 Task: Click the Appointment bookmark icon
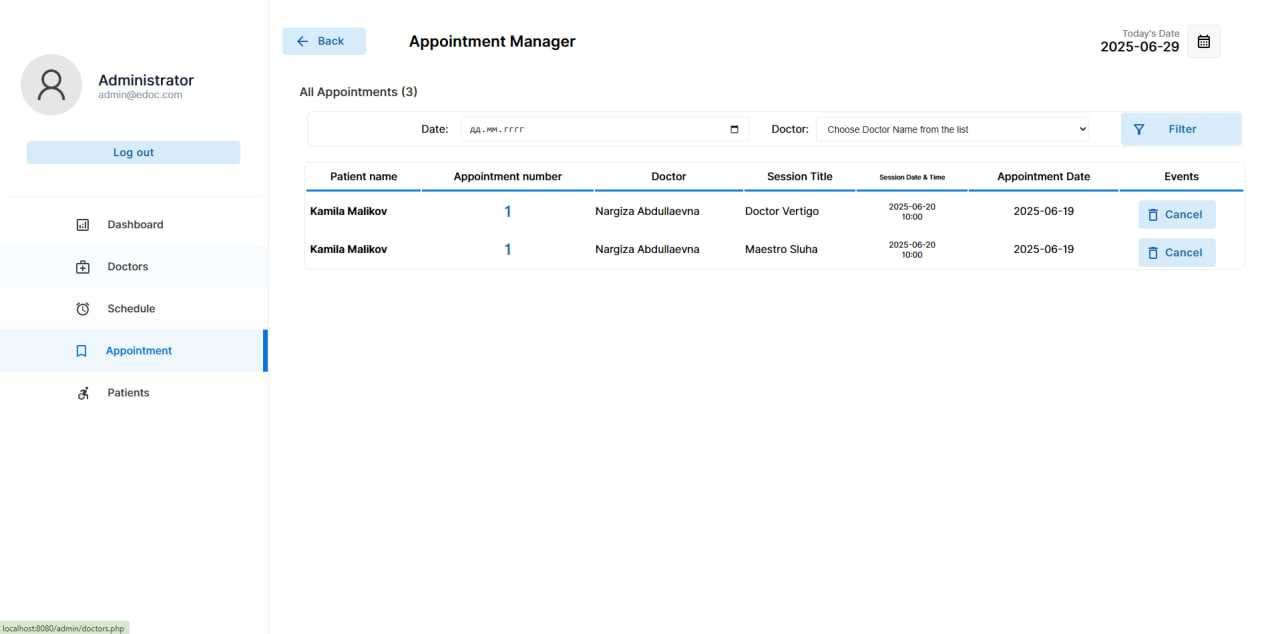pyautogui.click(x=82, y=351)
